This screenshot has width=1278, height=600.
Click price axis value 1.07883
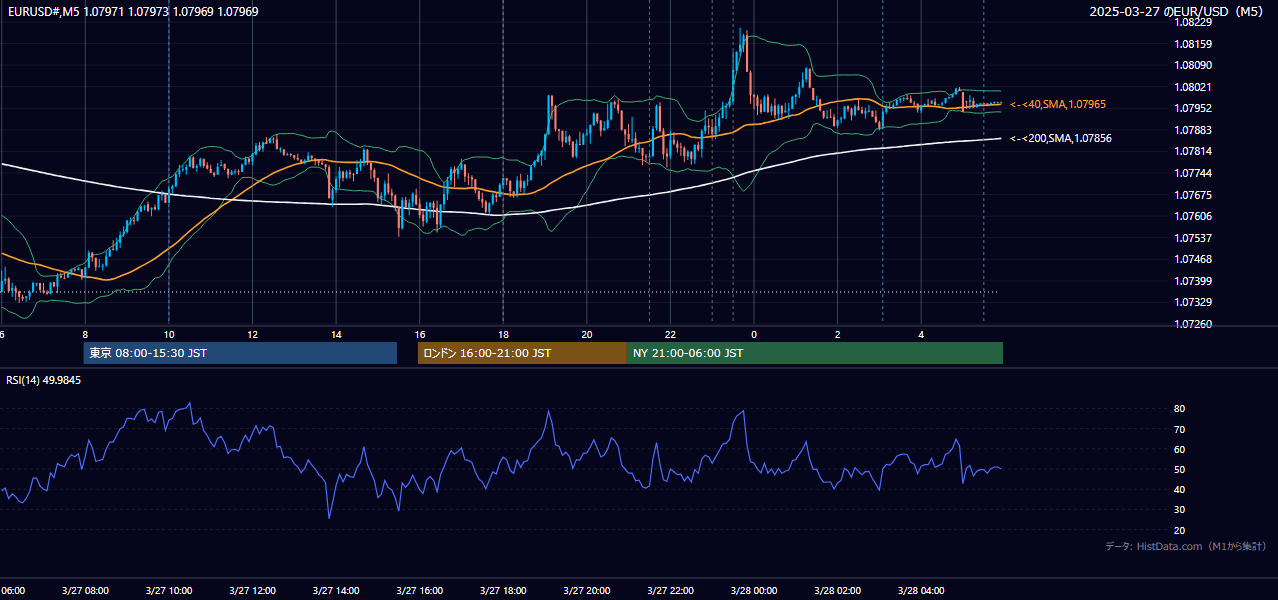click(x=1194, y=130)
